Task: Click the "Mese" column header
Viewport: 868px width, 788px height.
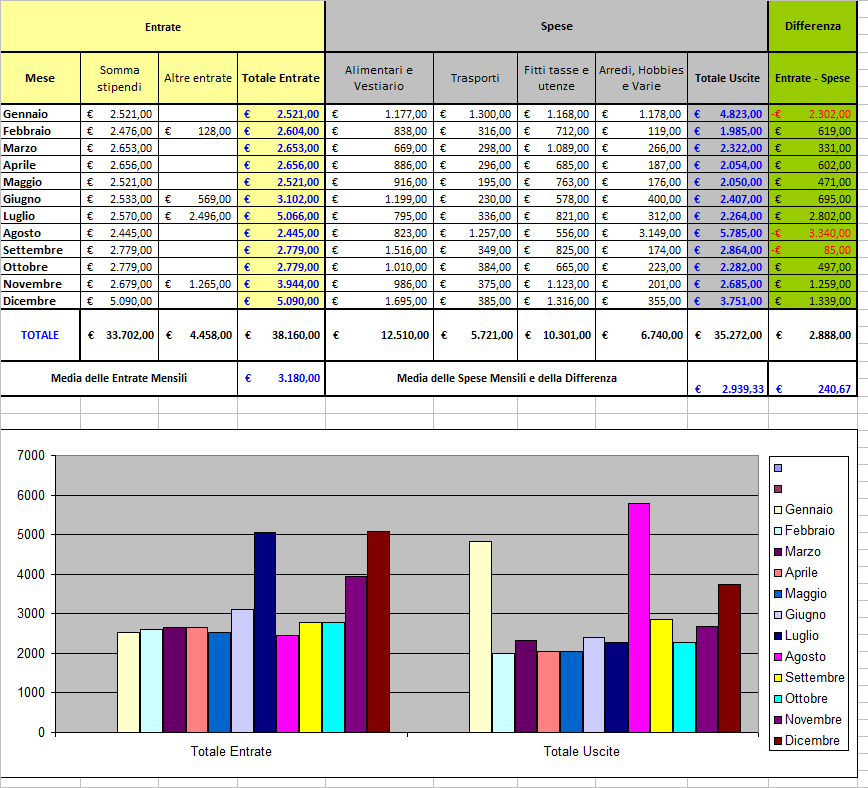Action: click(40, 77)
